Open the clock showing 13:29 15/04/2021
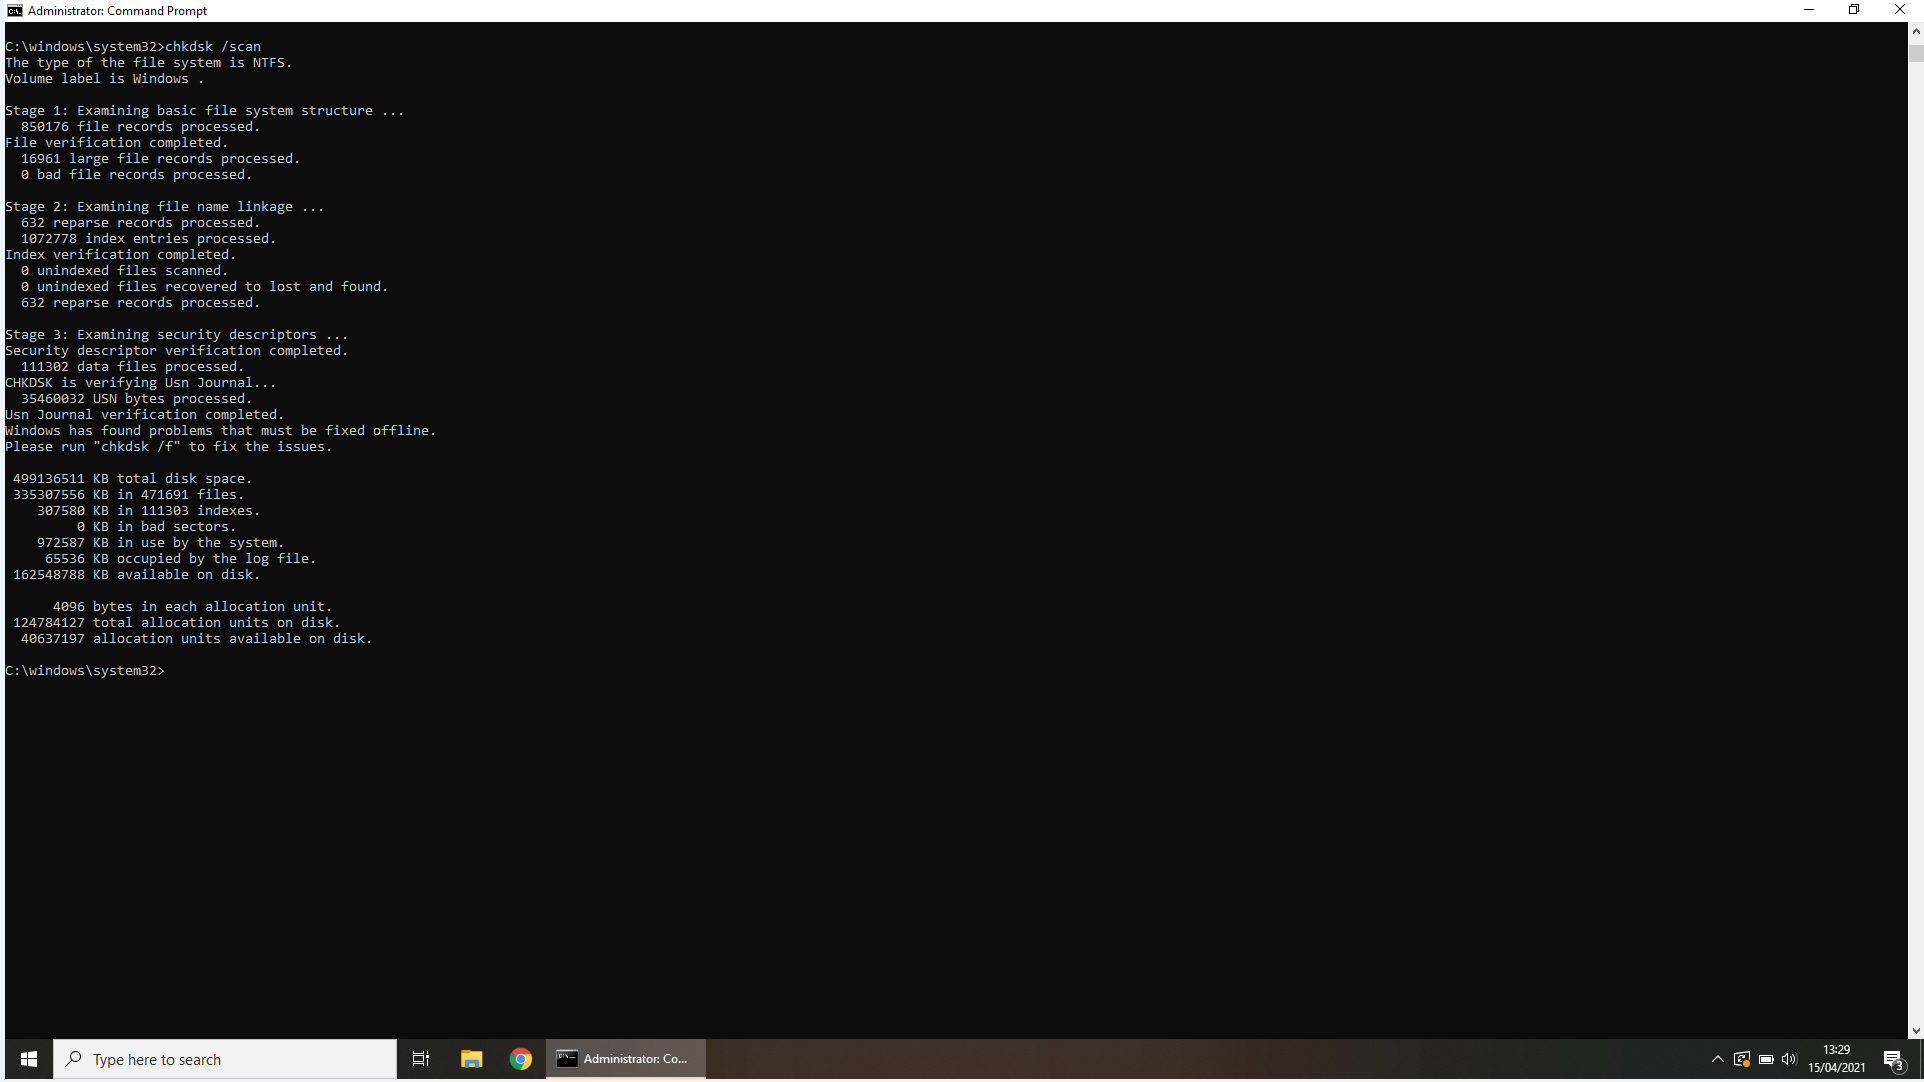The image size is (1924, 1082). [x=1836, y=1059]
